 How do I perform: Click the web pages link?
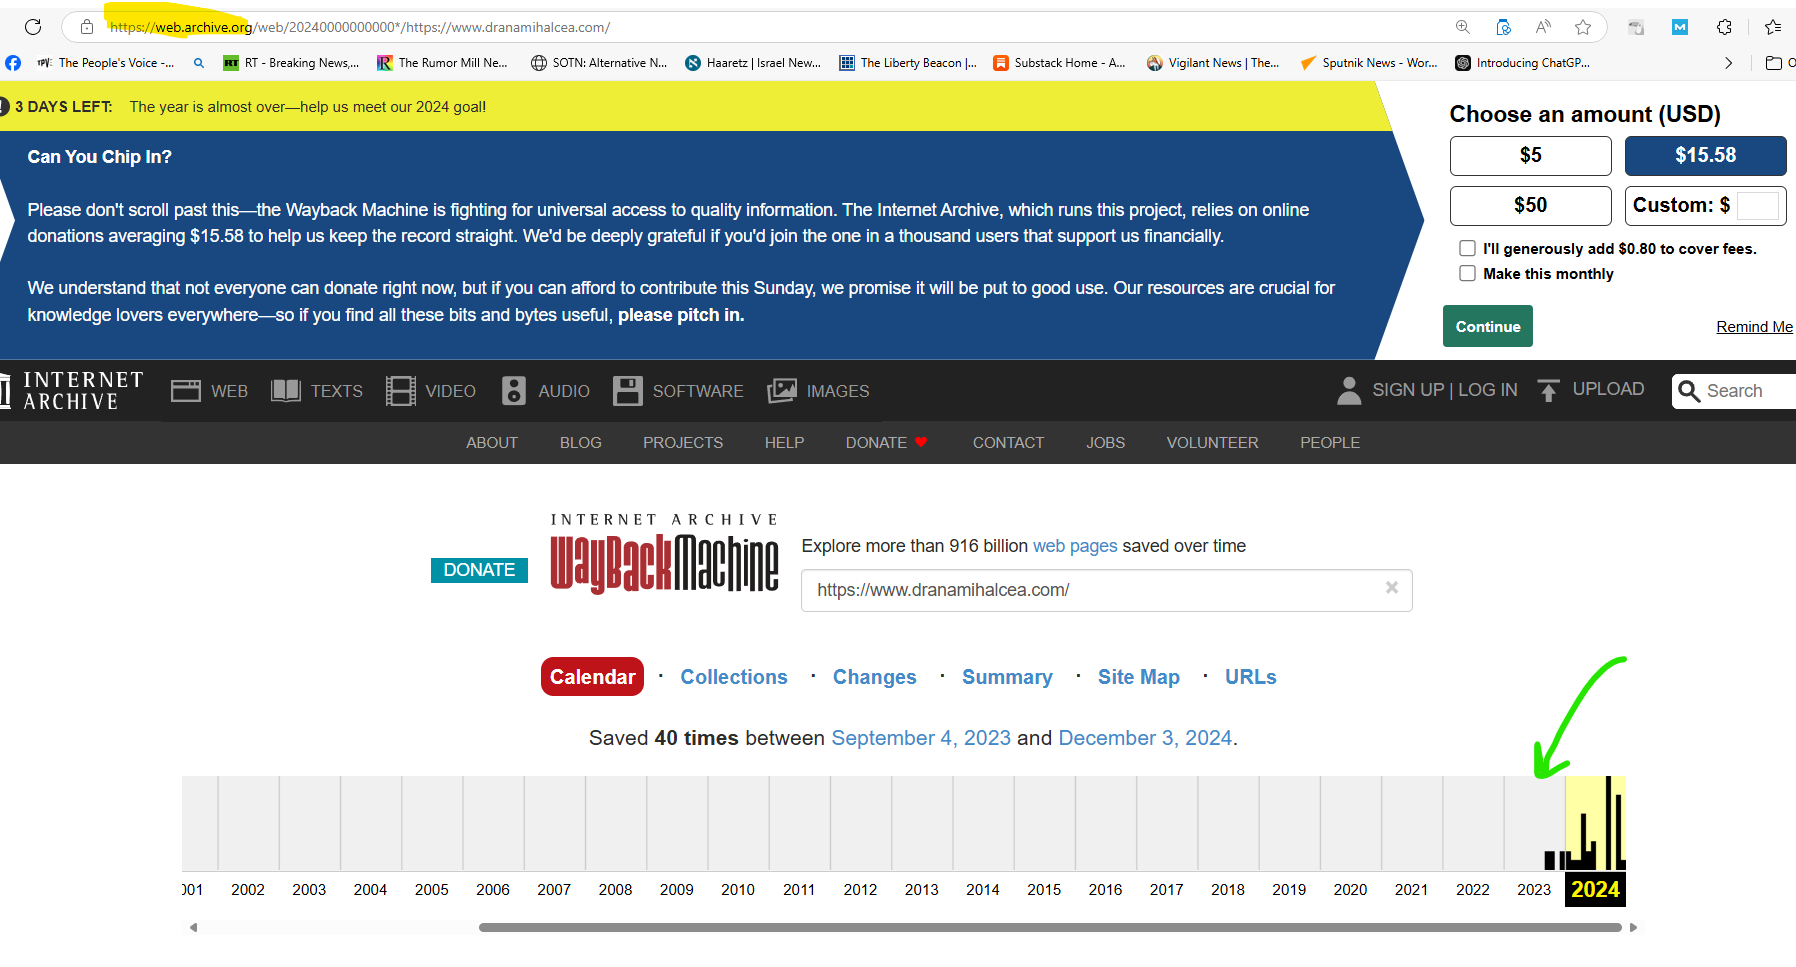pos(1075,546)
